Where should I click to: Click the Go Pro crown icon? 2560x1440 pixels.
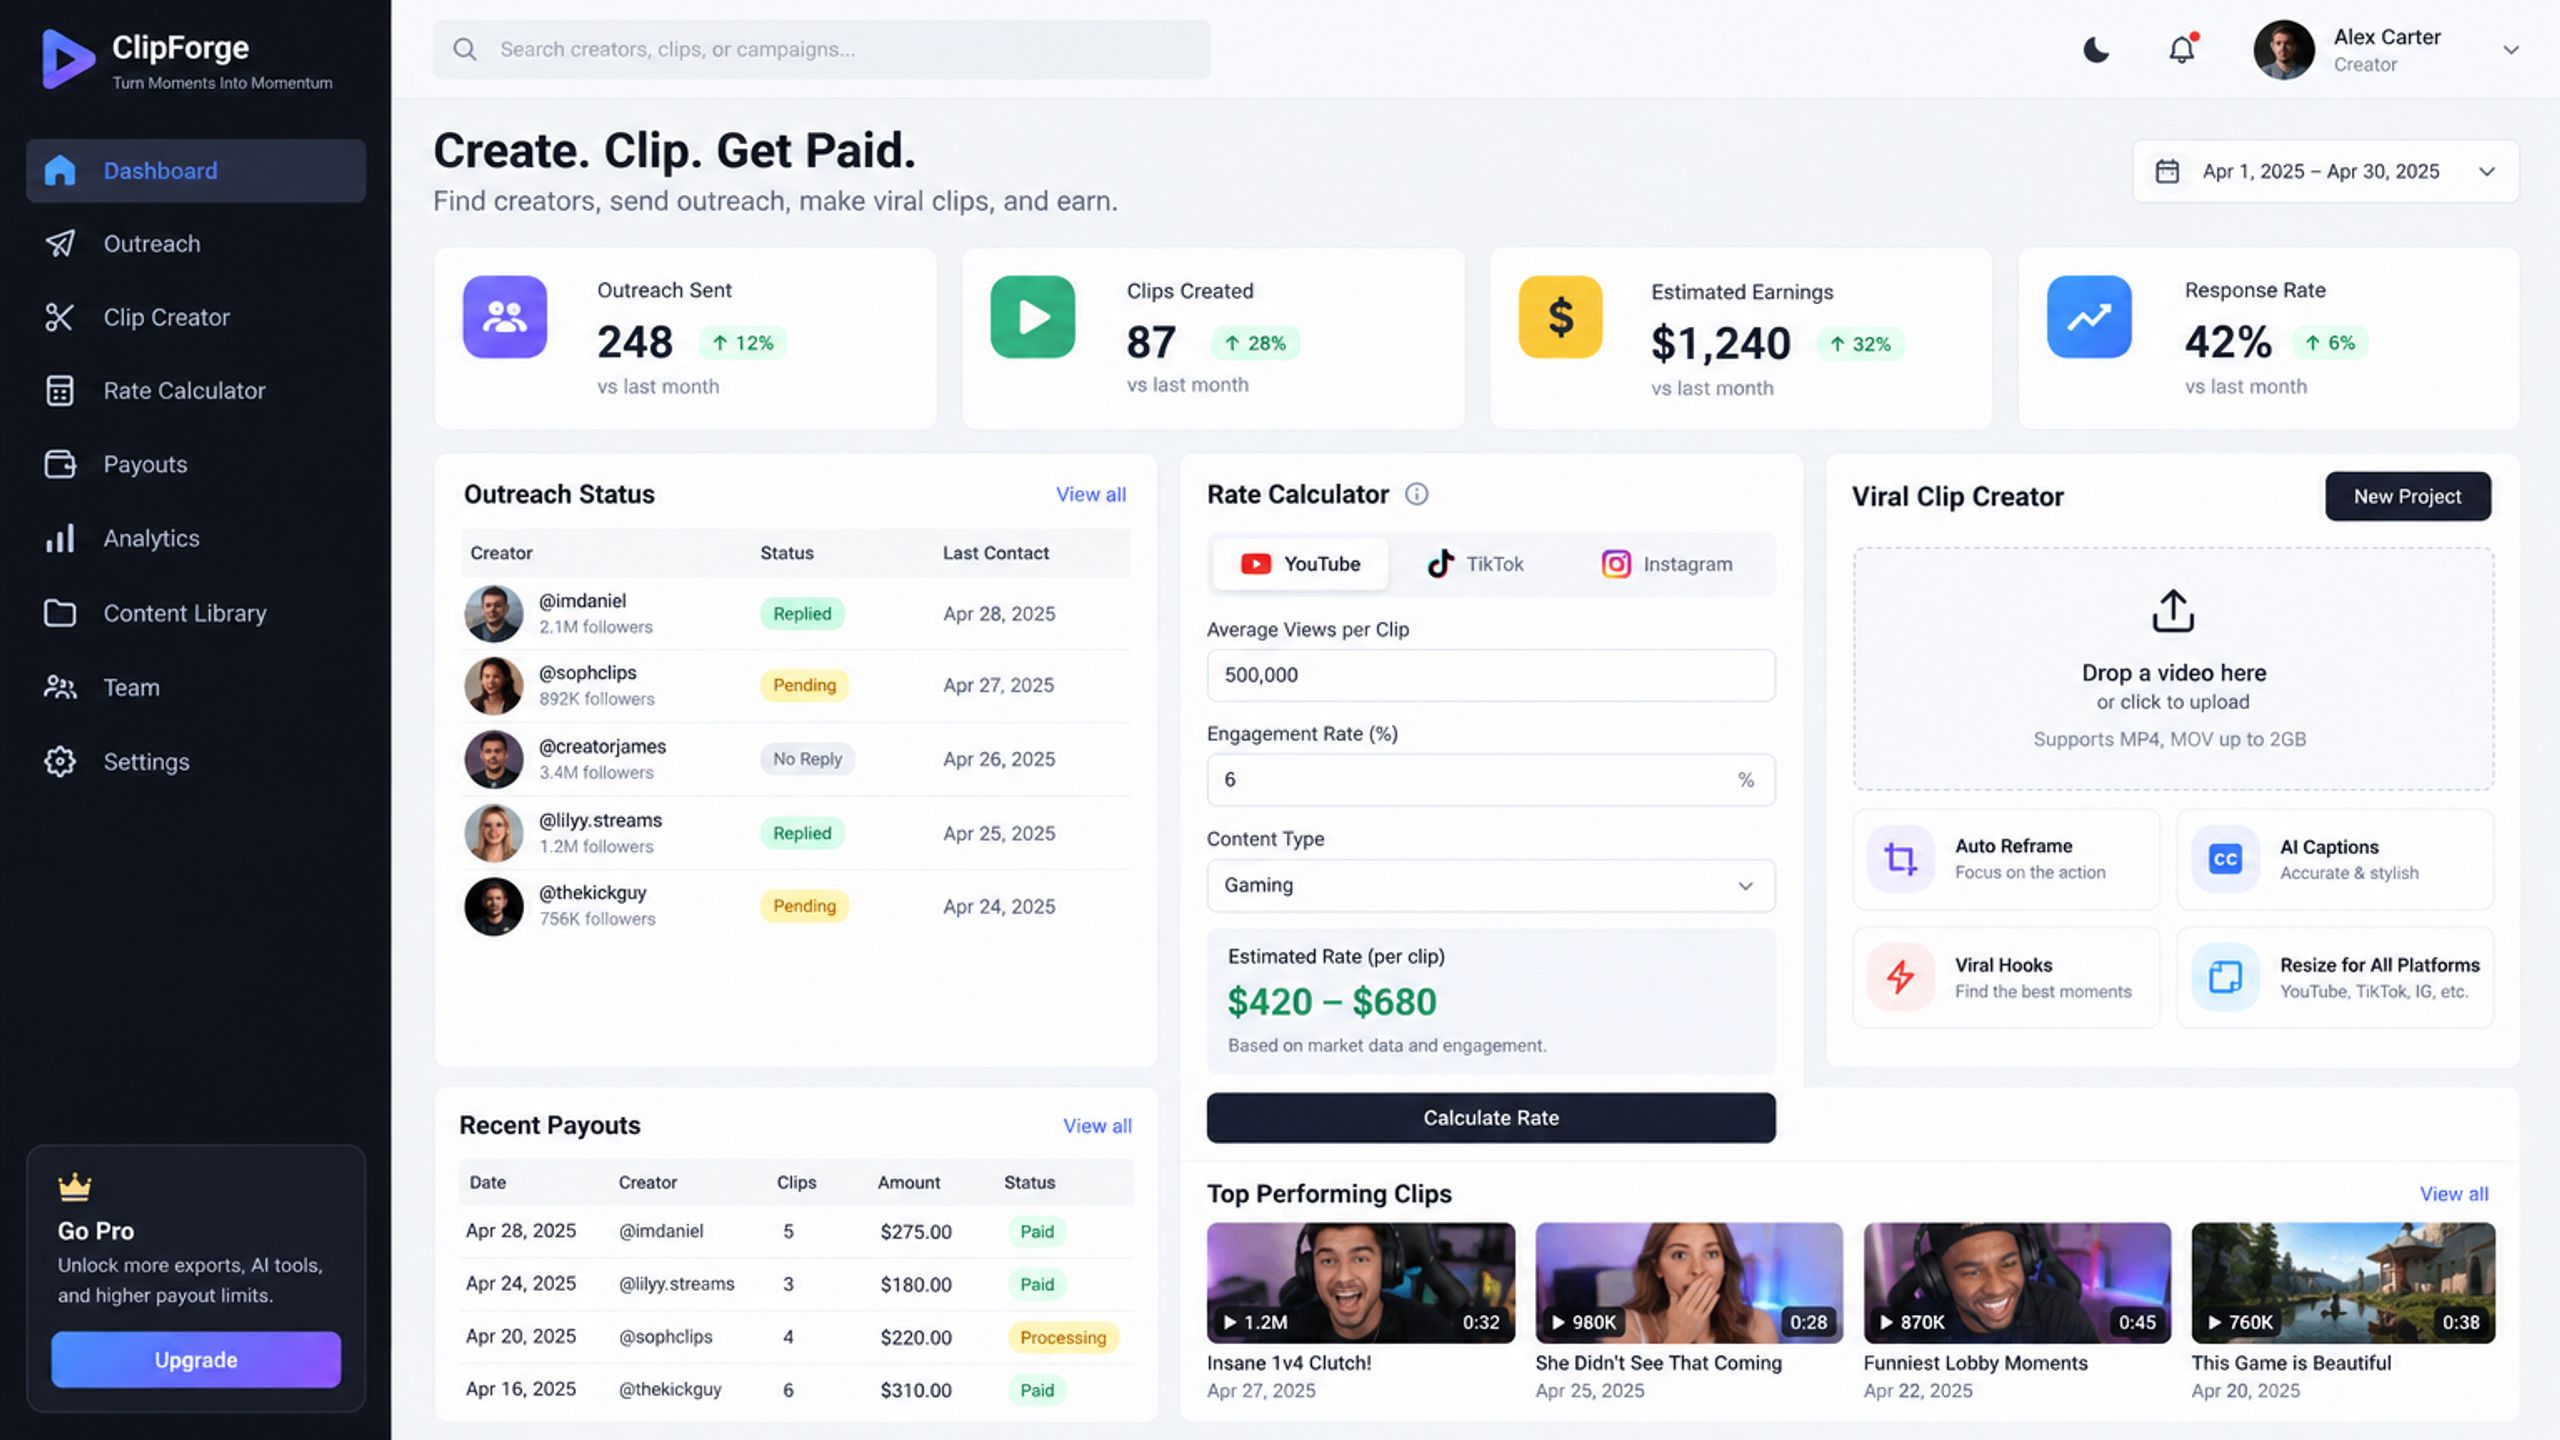(75, 1186)
